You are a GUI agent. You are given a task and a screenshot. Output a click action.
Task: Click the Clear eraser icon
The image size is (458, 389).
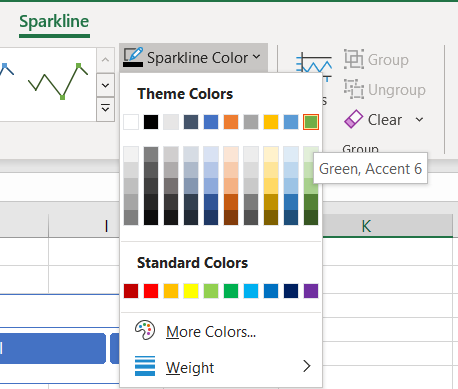(353, 119)
